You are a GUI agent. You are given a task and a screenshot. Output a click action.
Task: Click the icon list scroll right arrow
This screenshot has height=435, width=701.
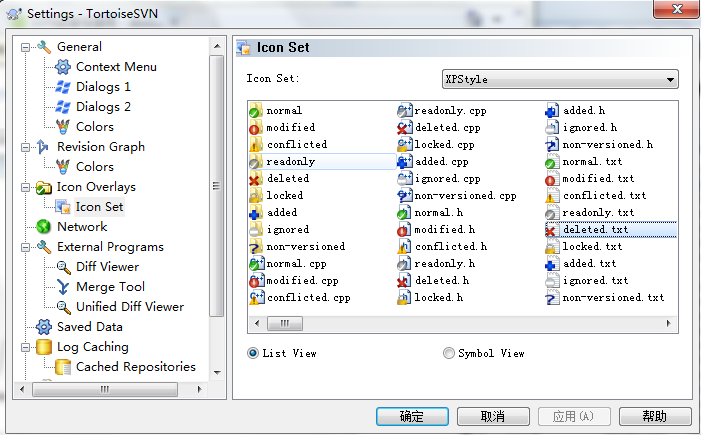(669, 323)
